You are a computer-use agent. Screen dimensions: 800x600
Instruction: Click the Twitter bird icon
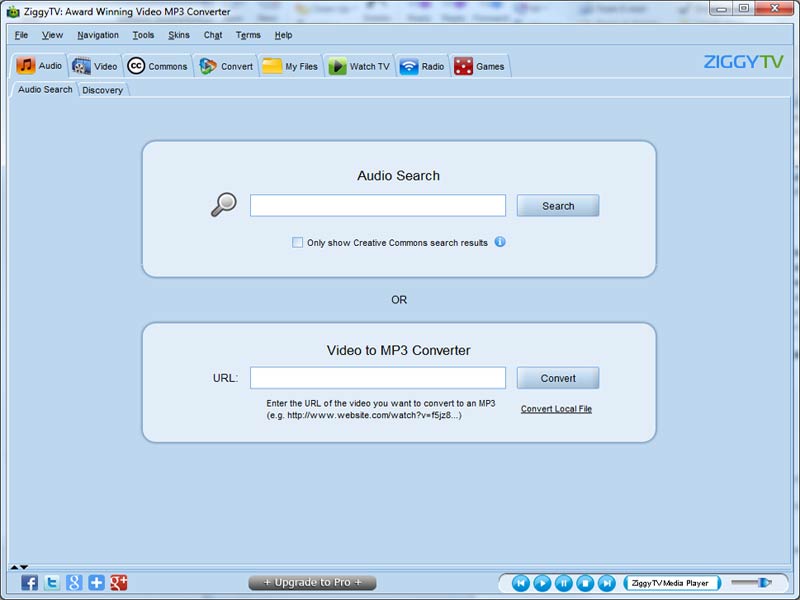(52, 582)
